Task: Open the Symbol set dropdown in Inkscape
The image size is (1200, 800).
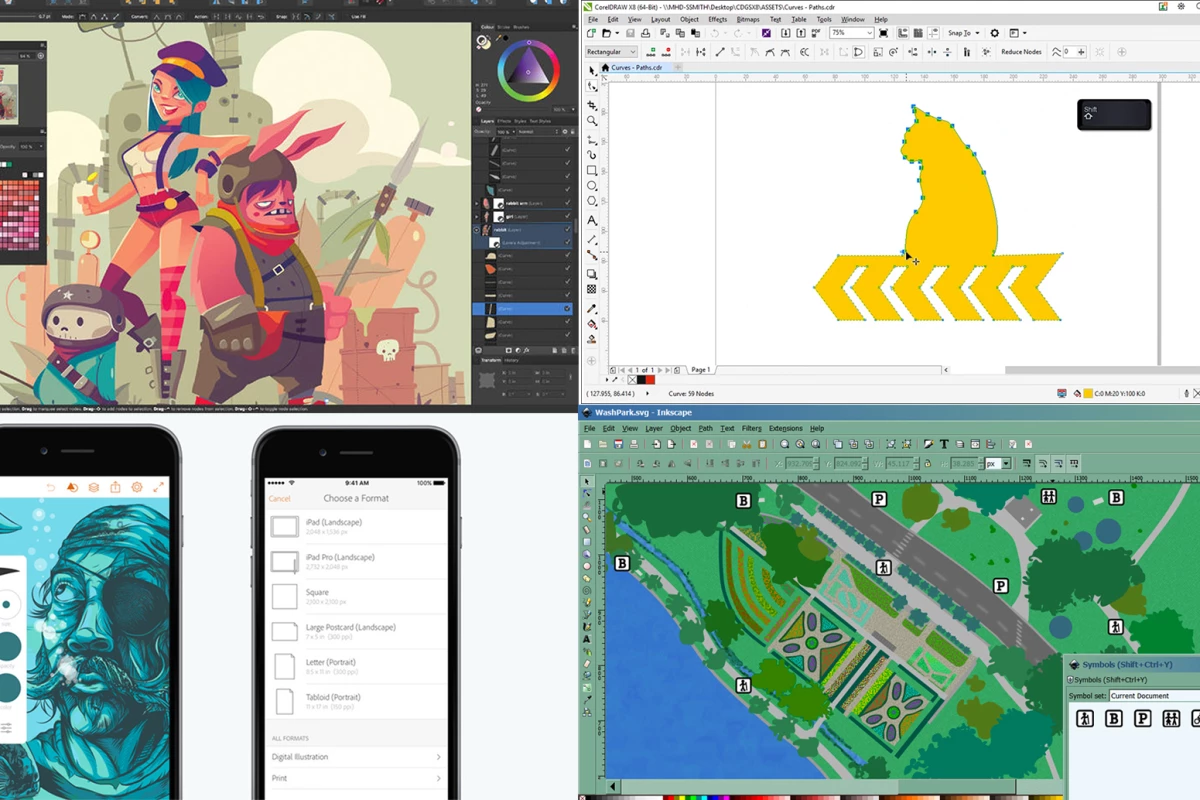Action: pyautogui.click(x=1140, y=696)
